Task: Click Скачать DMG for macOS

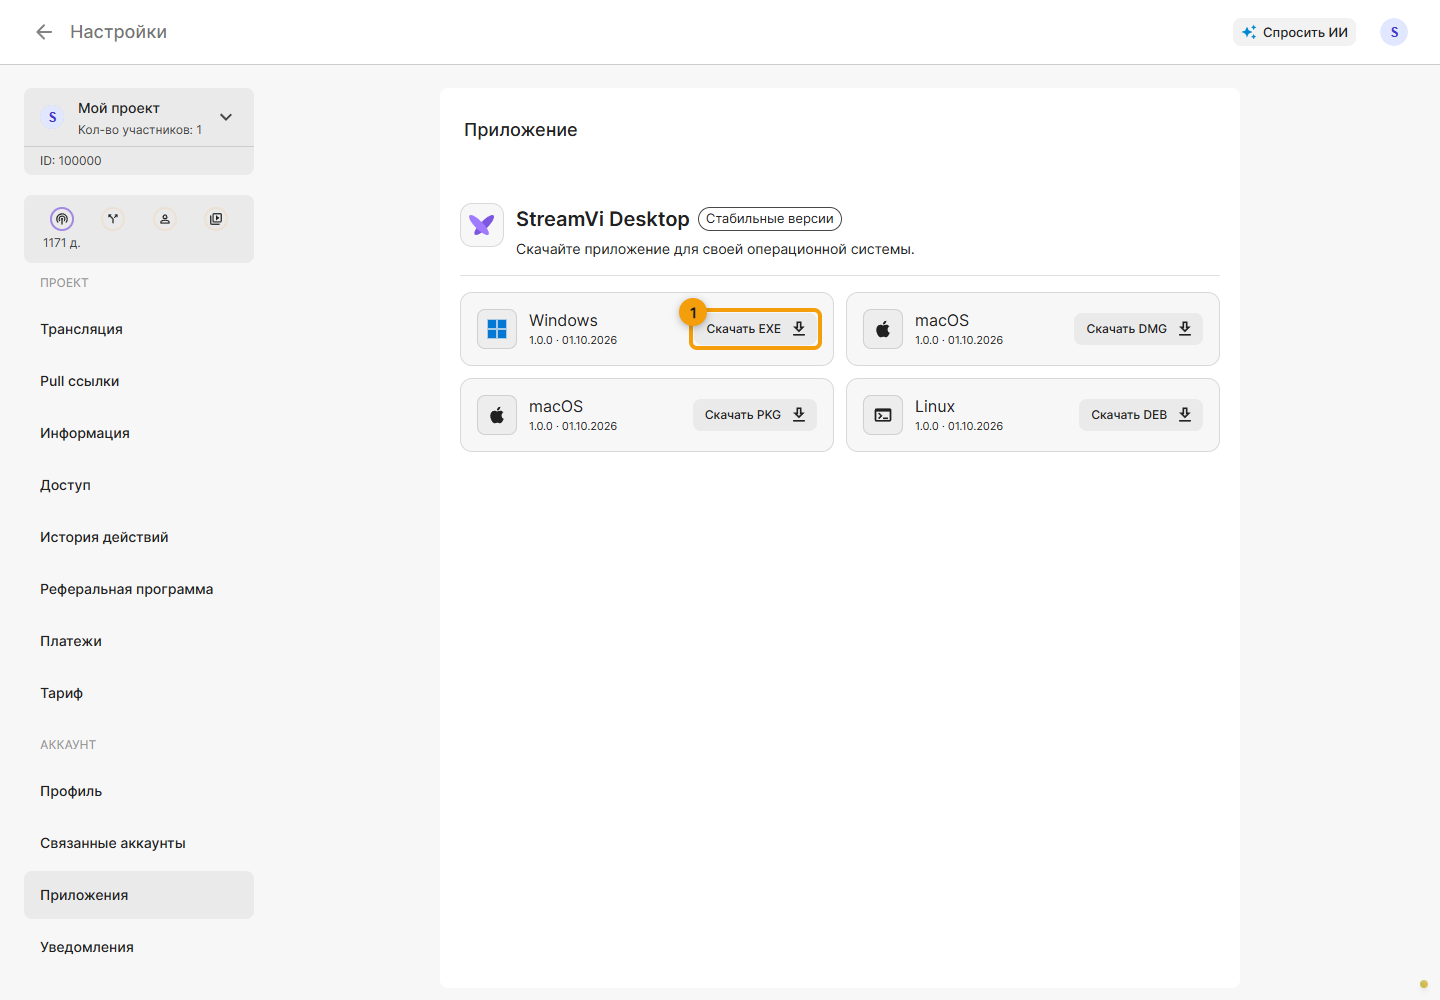Action: 1138,329
